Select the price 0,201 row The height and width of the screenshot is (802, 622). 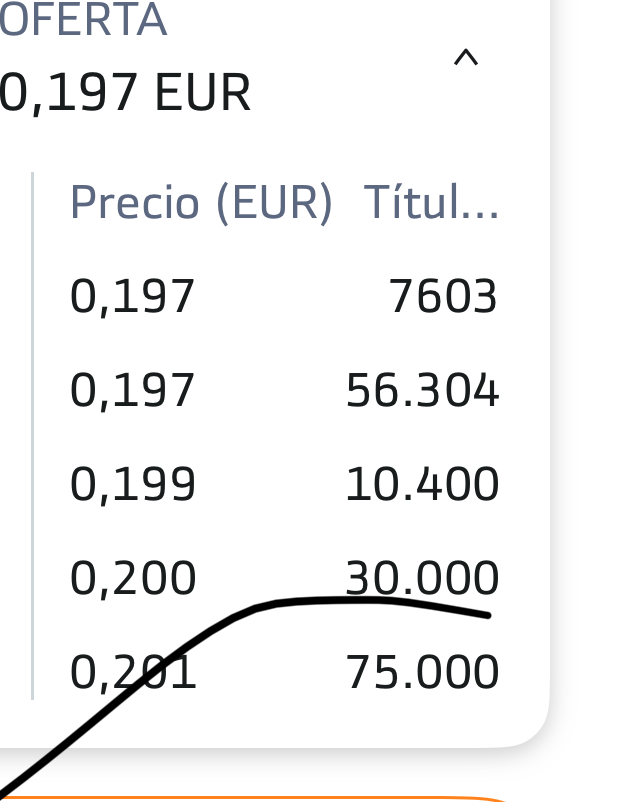pos(284,672)
